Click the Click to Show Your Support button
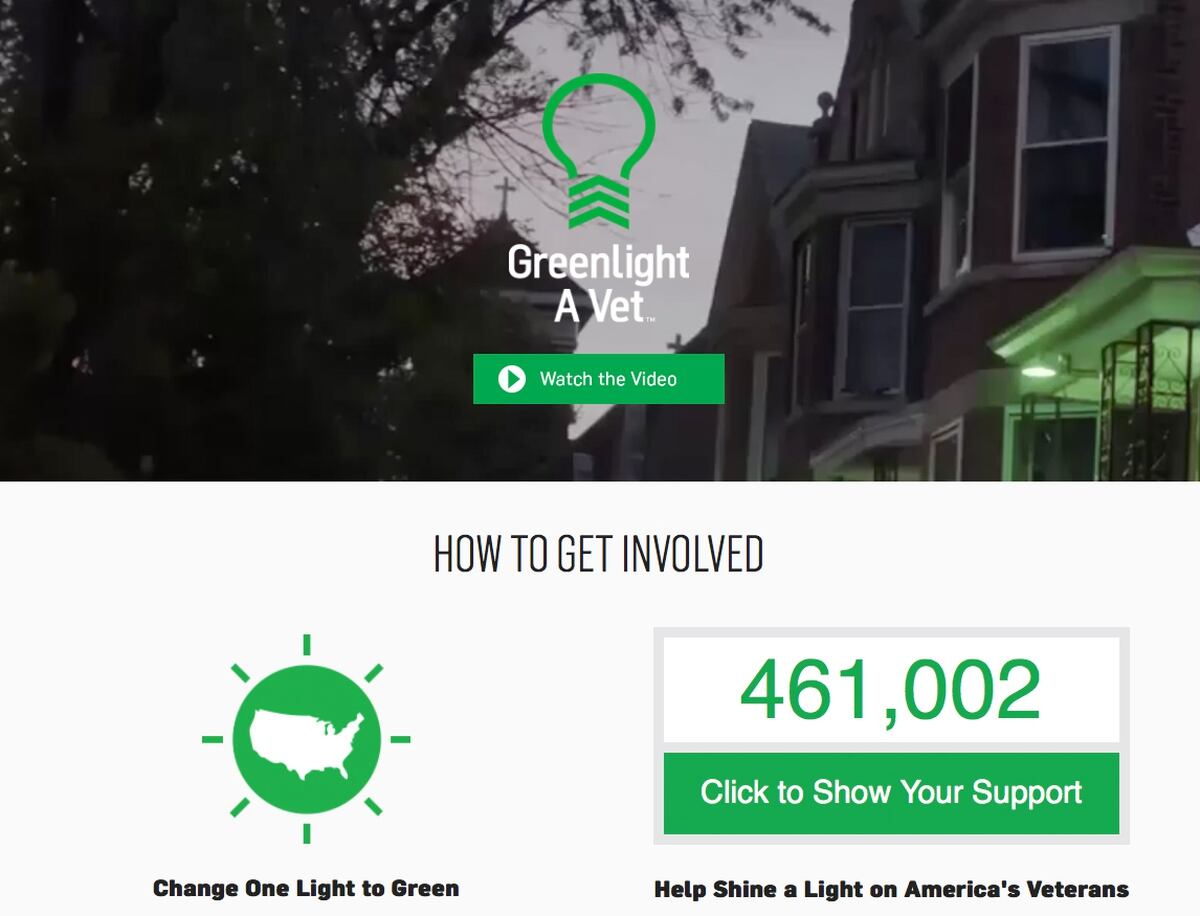1200x916 pixels. (891, 793)
